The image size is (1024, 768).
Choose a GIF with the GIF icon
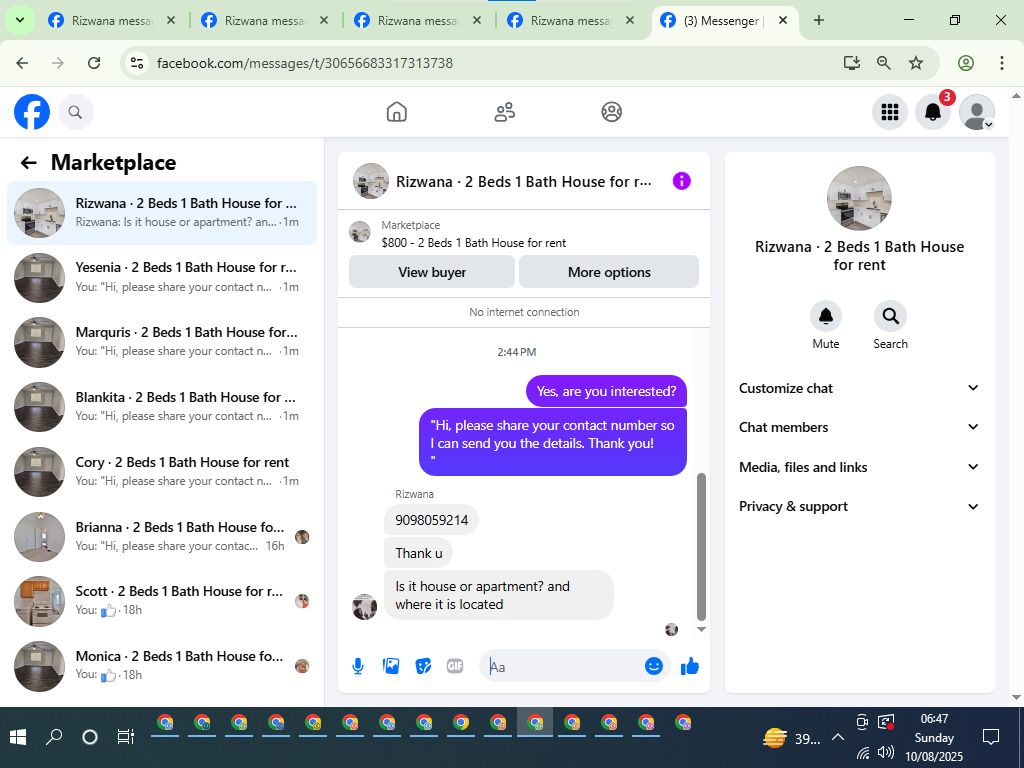click(x=455, y=666)
